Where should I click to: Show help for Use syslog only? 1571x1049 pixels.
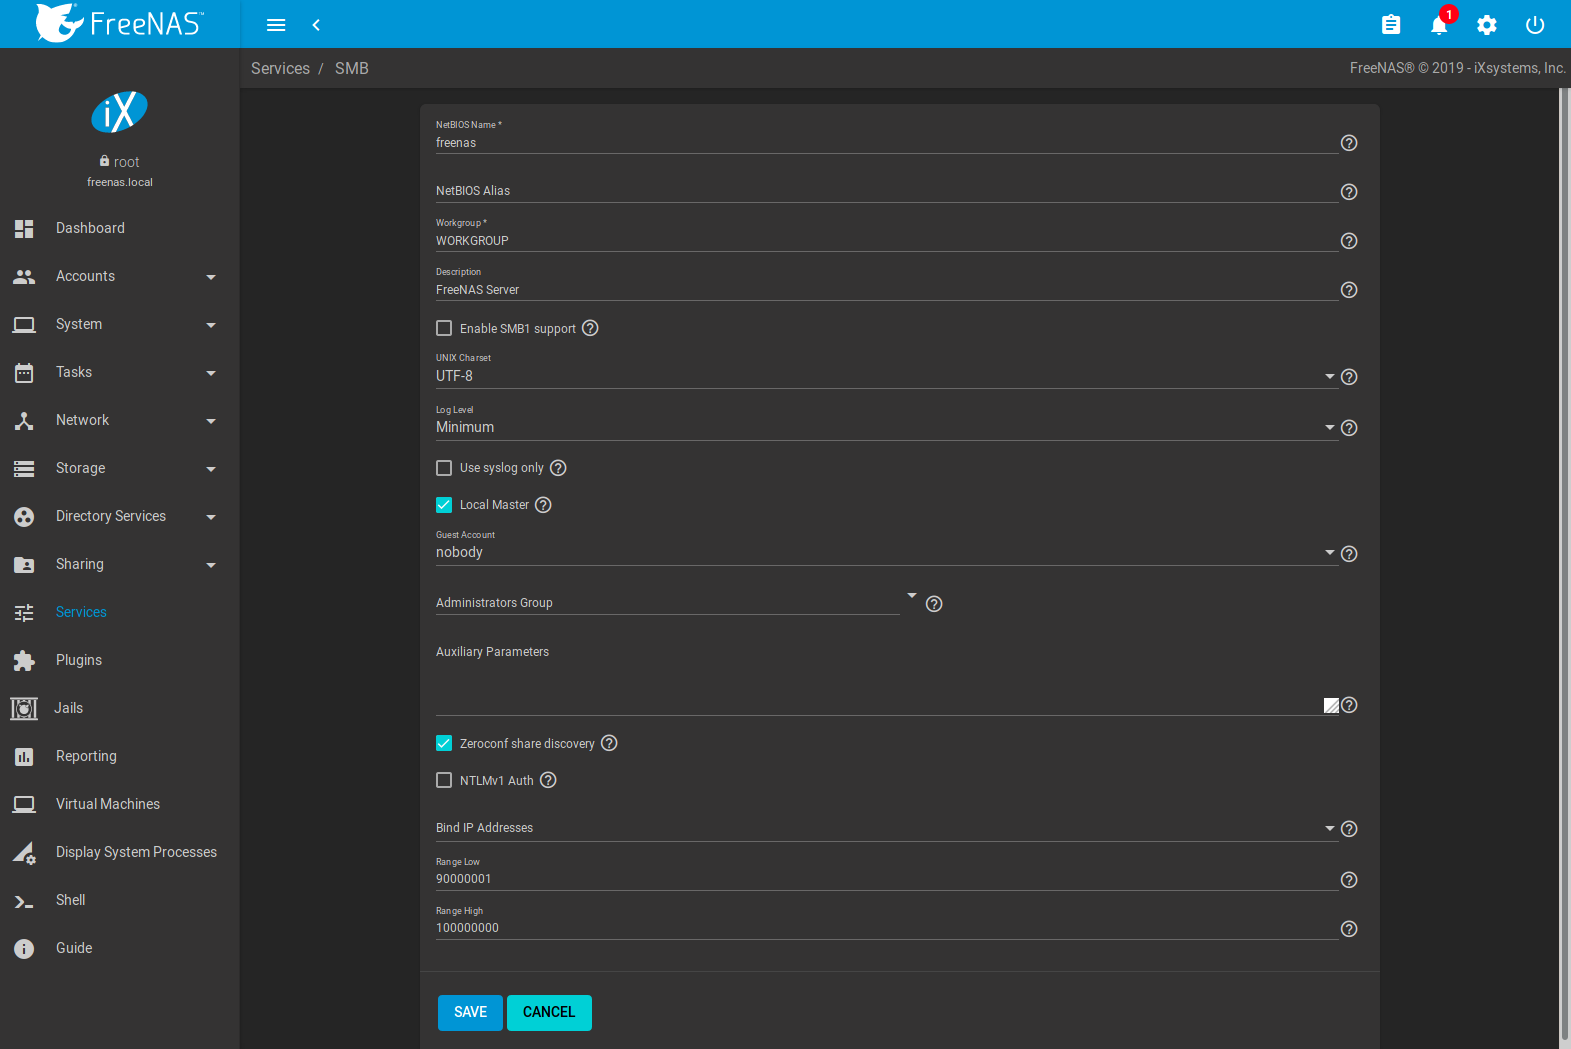coord(558,468)
